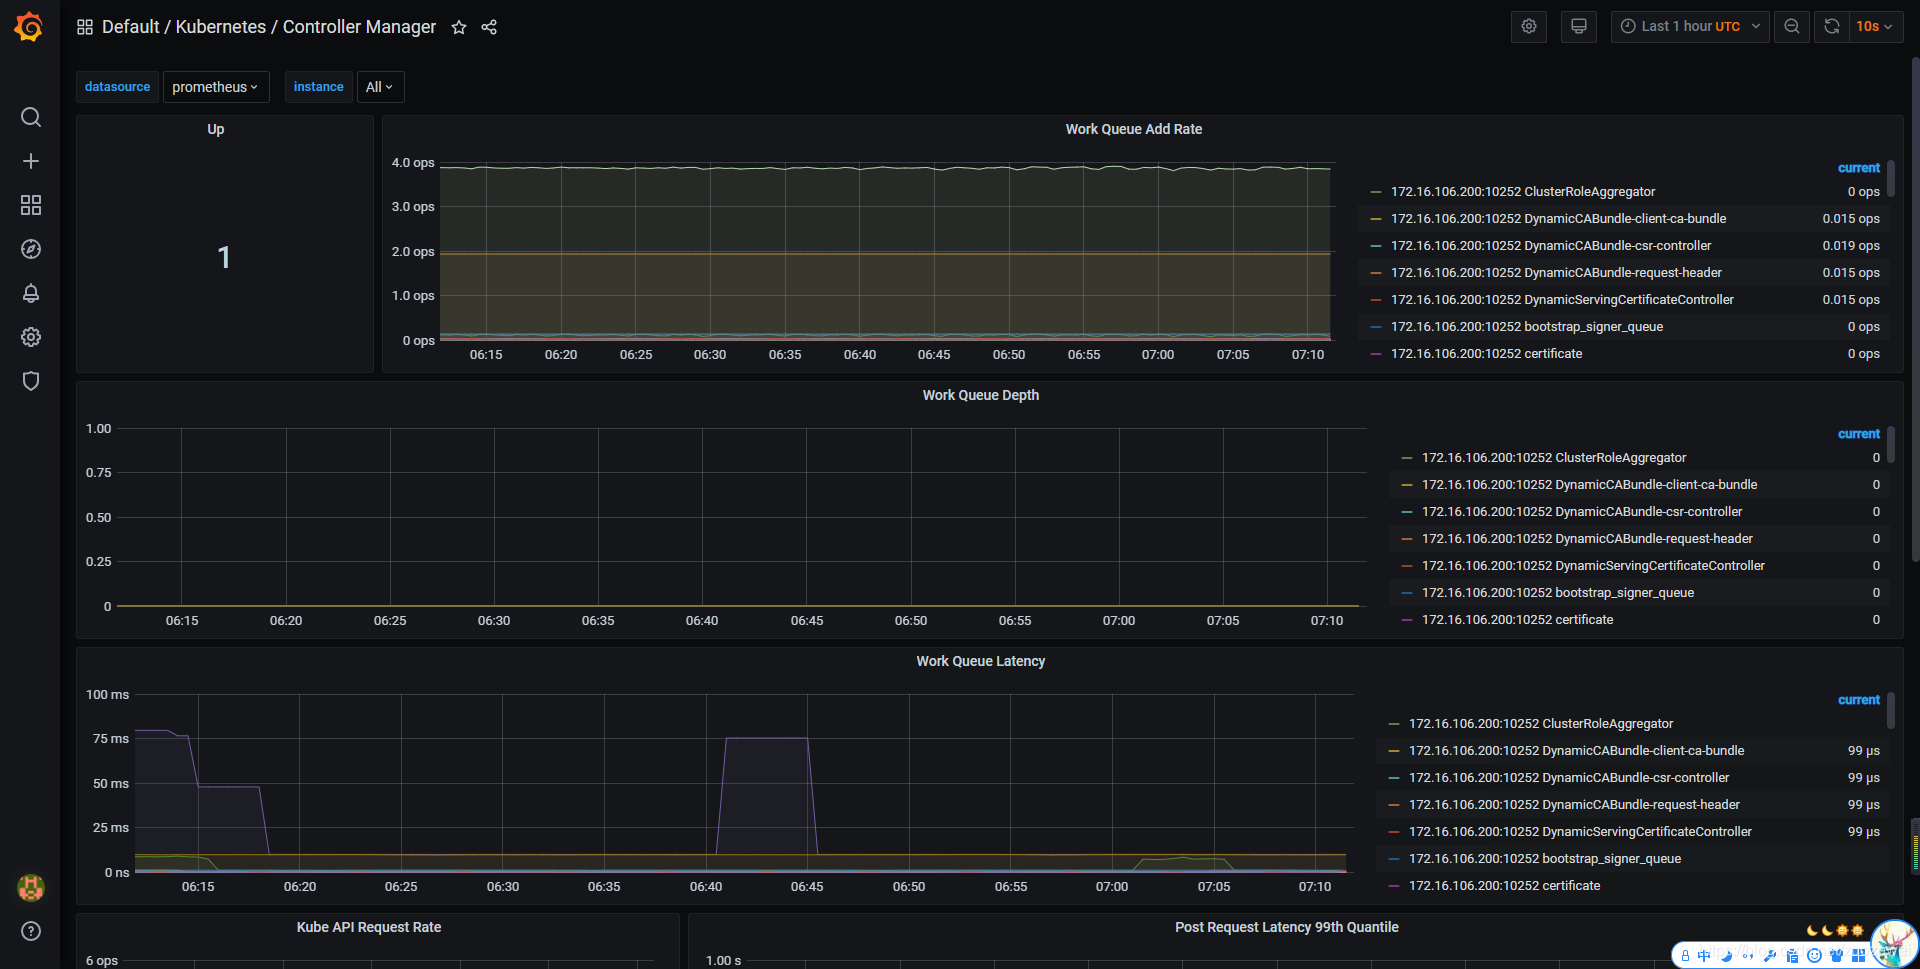The width and height of the screenshot is (1920, 969).
Task: Sort Add Rate legend by current
Action: click(x=1859, y=168)
